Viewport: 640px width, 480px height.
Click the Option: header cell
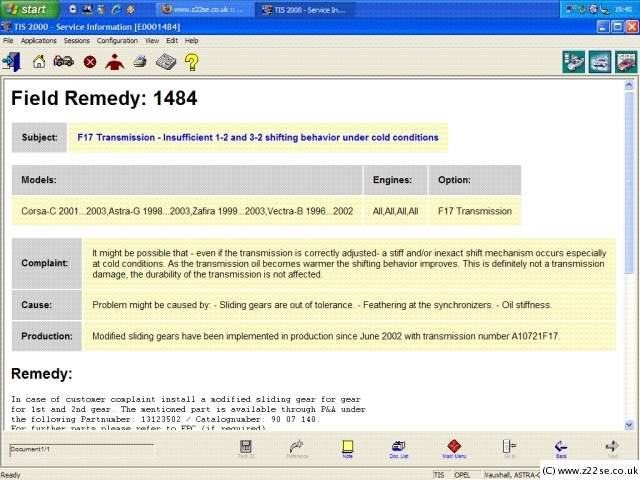coord(475,180)
